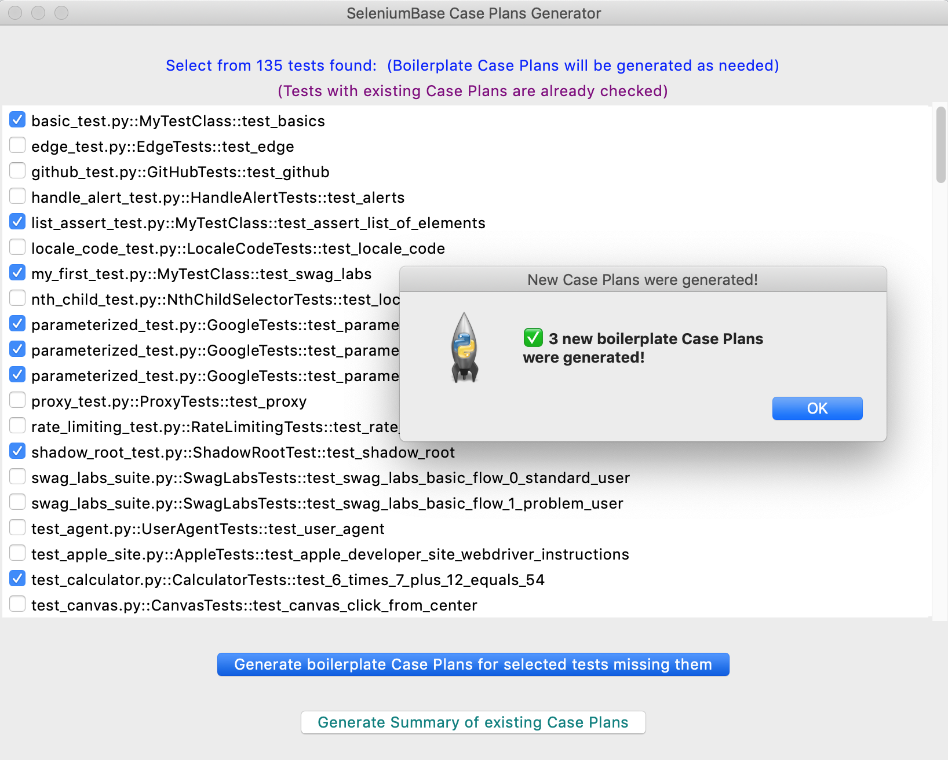Check the edge_test.py test_edge checkbox
Image resolution: width=948 pixels, height=760 pixels.
tap(18, 146)
